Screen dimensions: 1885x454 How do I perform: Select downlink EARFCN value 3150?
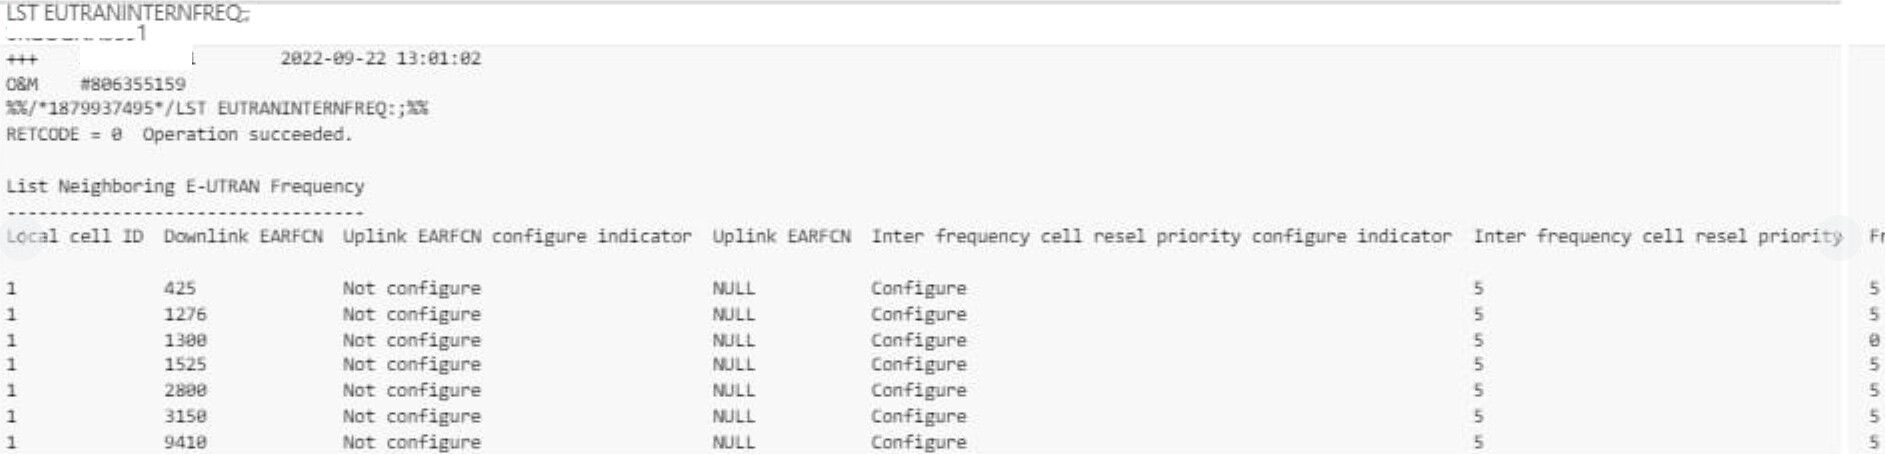tap(185, 416)
